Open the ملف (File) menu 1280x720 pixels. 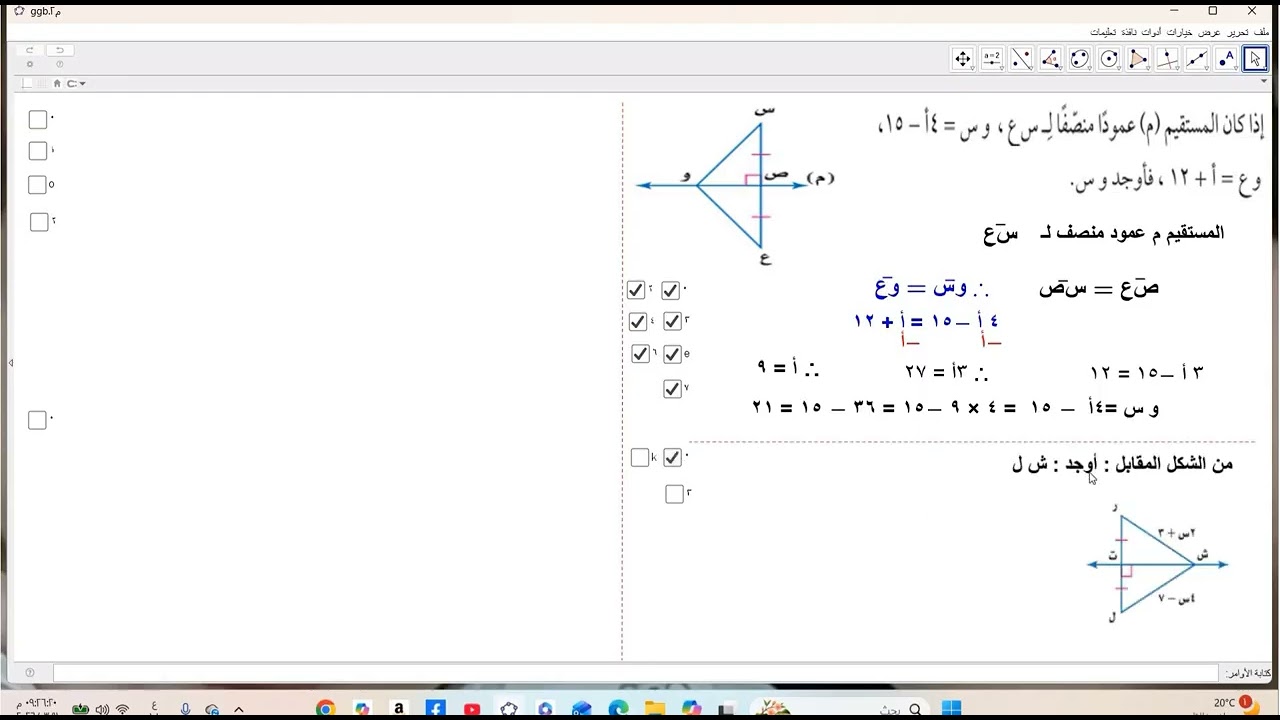pos(1260,32)
